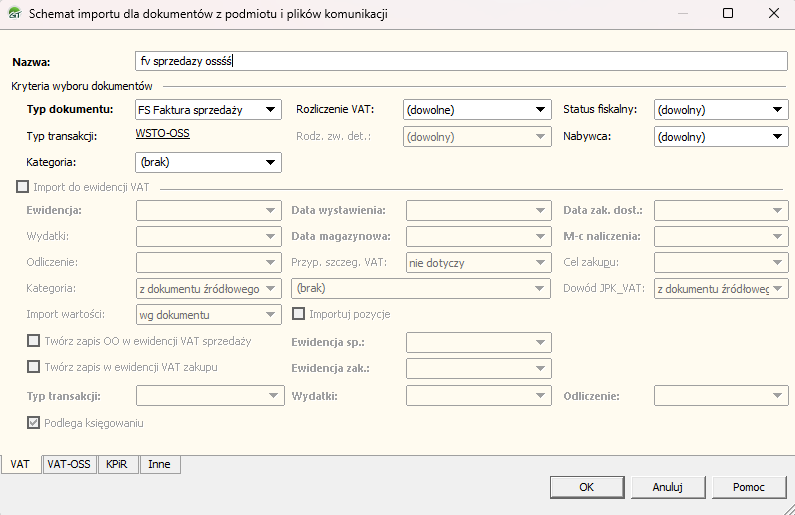
Task: Switch to the VAT-OSS tab
Action: 69,464
